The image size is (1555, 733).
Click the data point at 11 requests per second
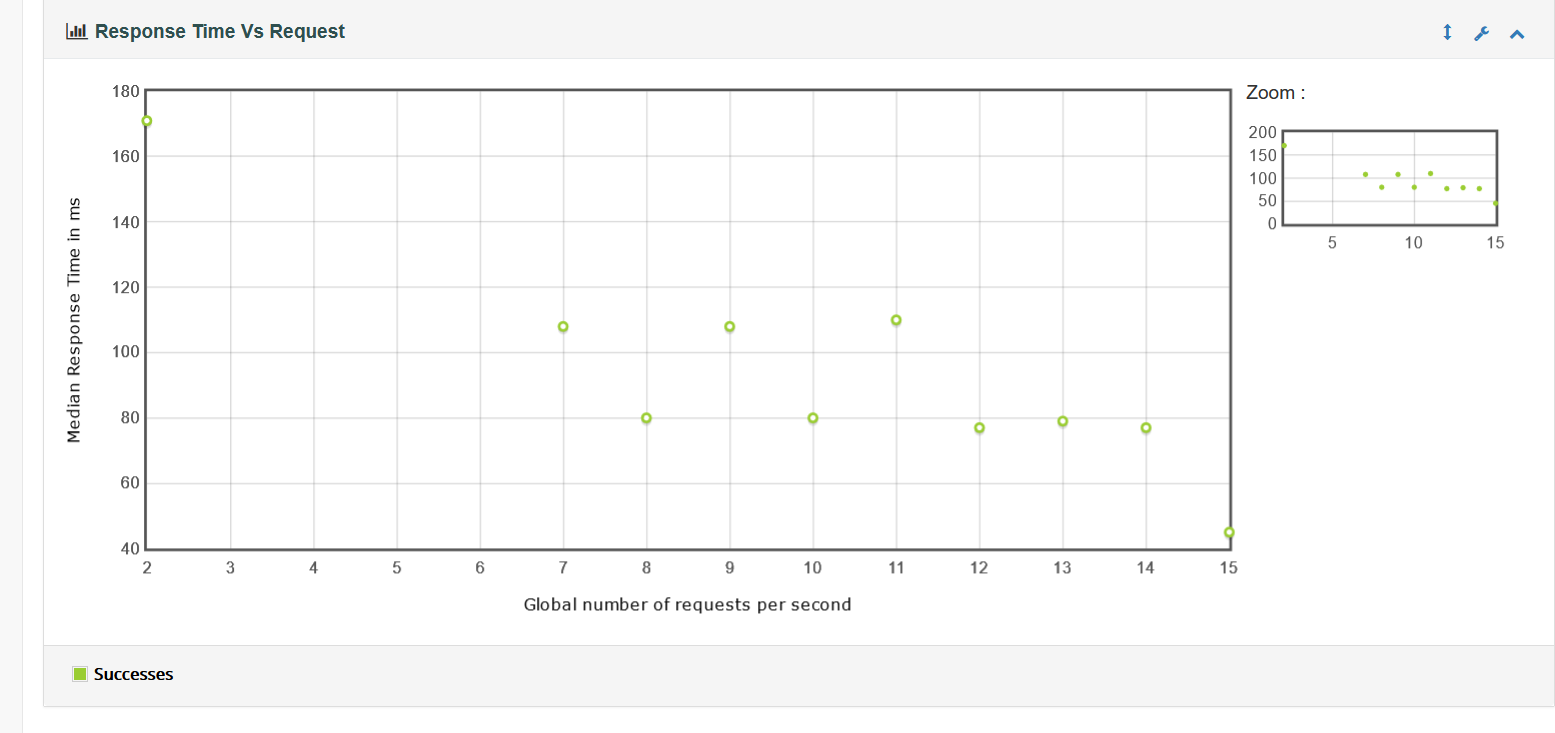coord(896,320)
